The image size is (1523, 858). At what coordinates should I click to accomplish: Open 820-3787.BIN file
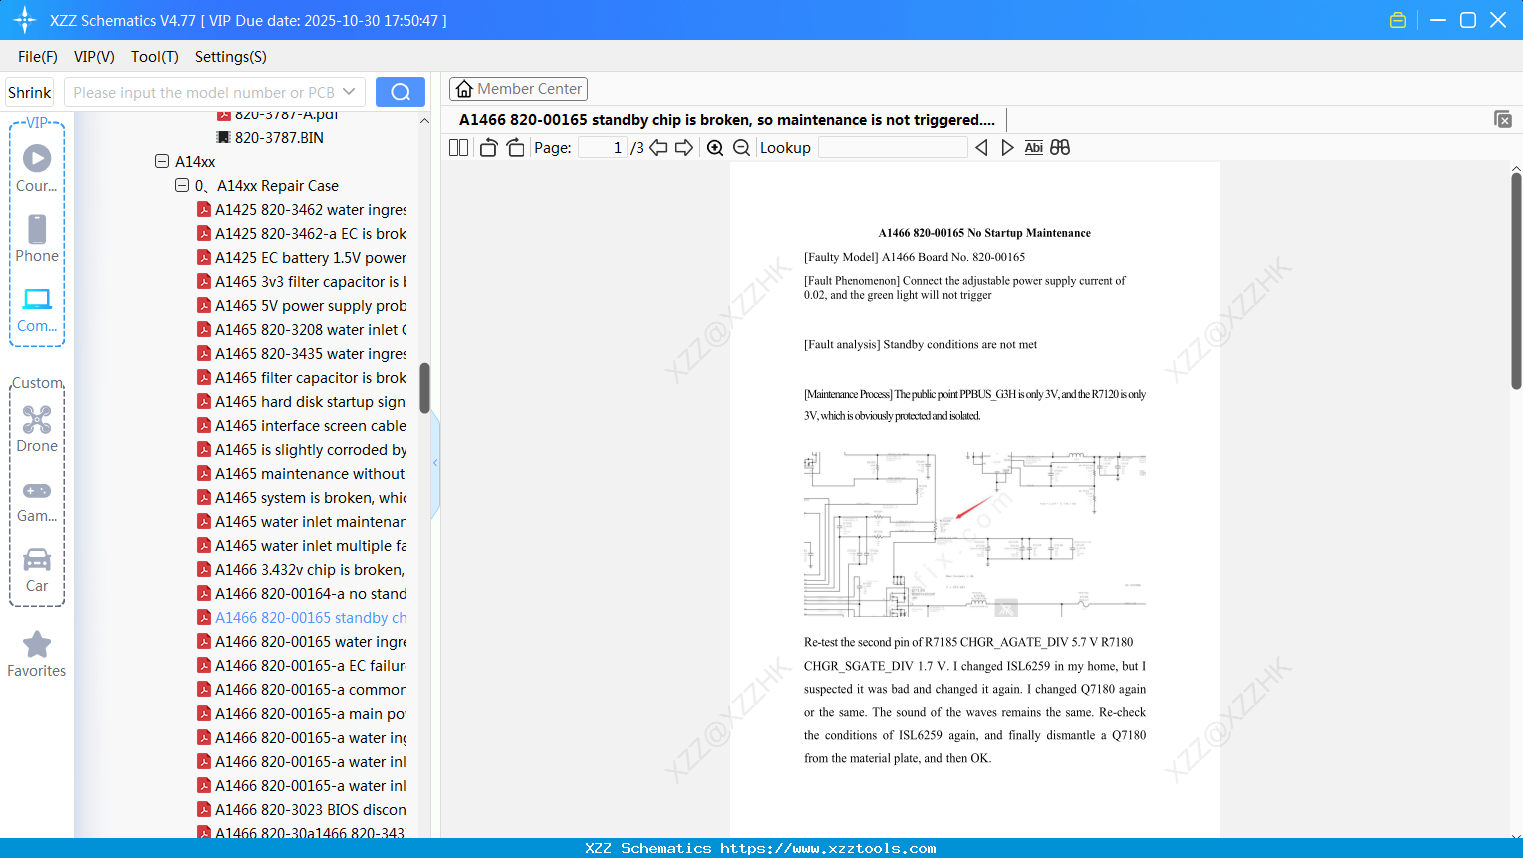[x=279, y=138]
